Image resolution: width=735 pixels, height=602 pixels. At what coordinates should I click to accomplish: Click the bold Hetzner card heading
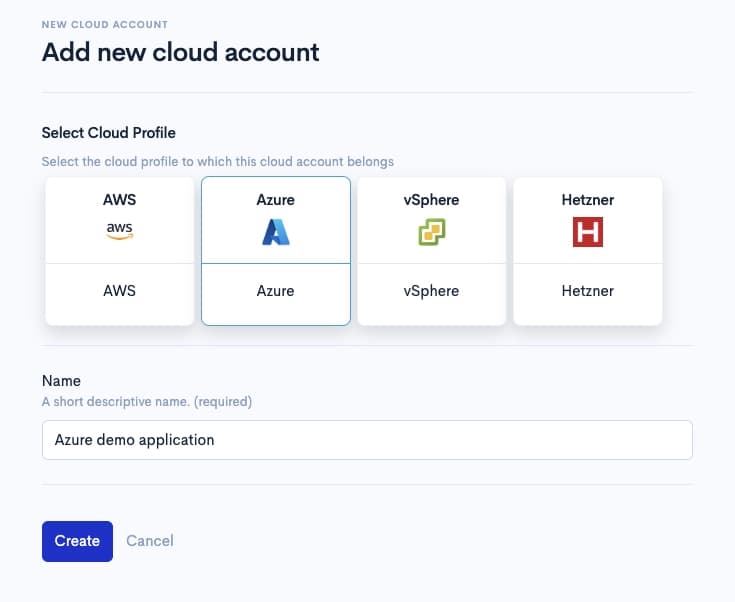coord(588,200)
